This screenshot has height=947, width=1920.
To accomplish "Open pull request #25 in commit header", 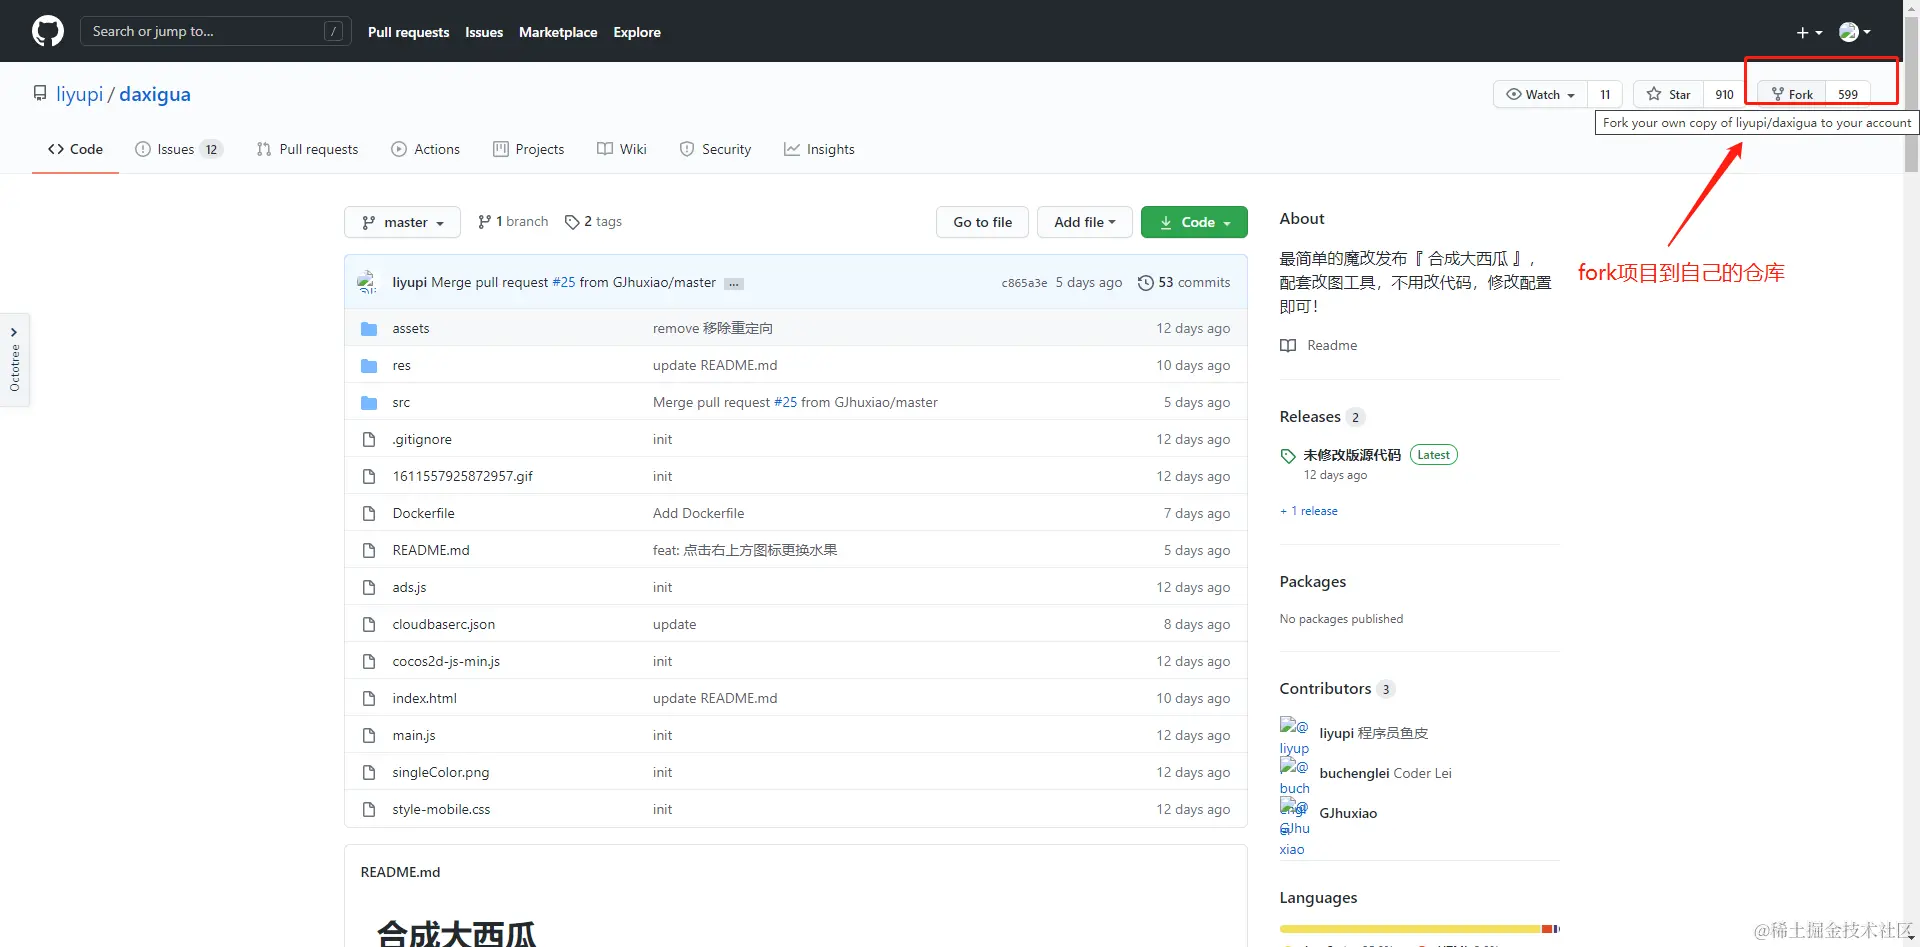I will tap(564, 283).
